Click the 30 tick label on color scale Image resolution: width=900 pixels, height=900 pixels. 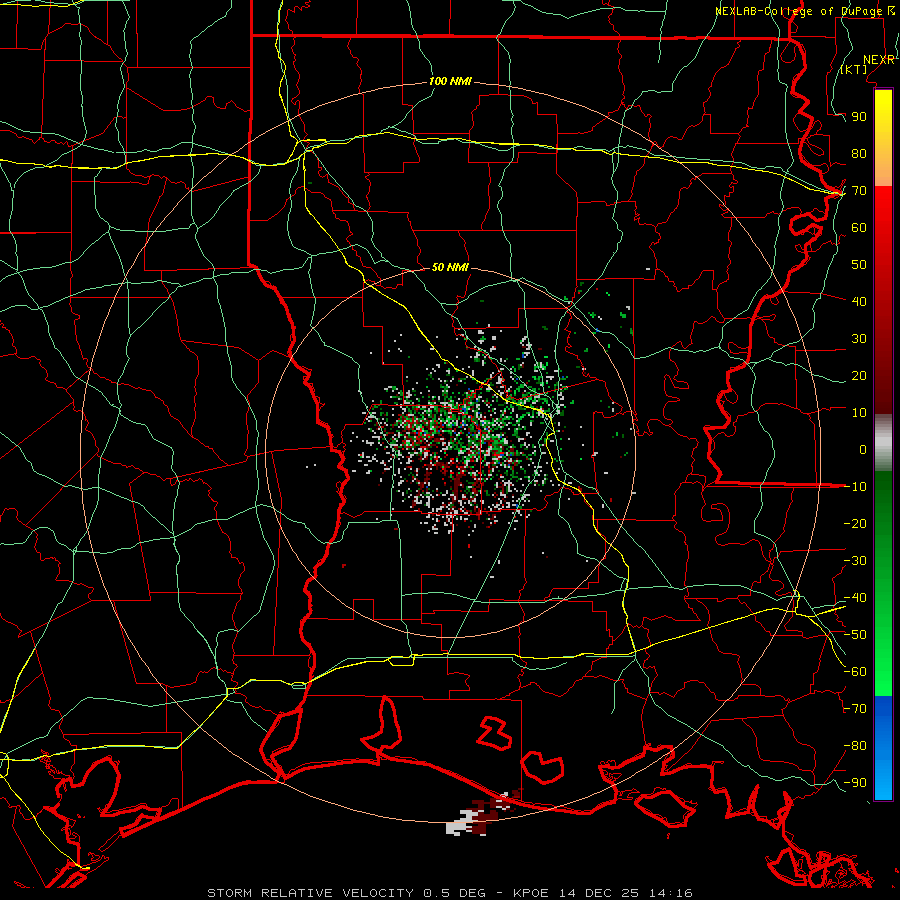859,339
